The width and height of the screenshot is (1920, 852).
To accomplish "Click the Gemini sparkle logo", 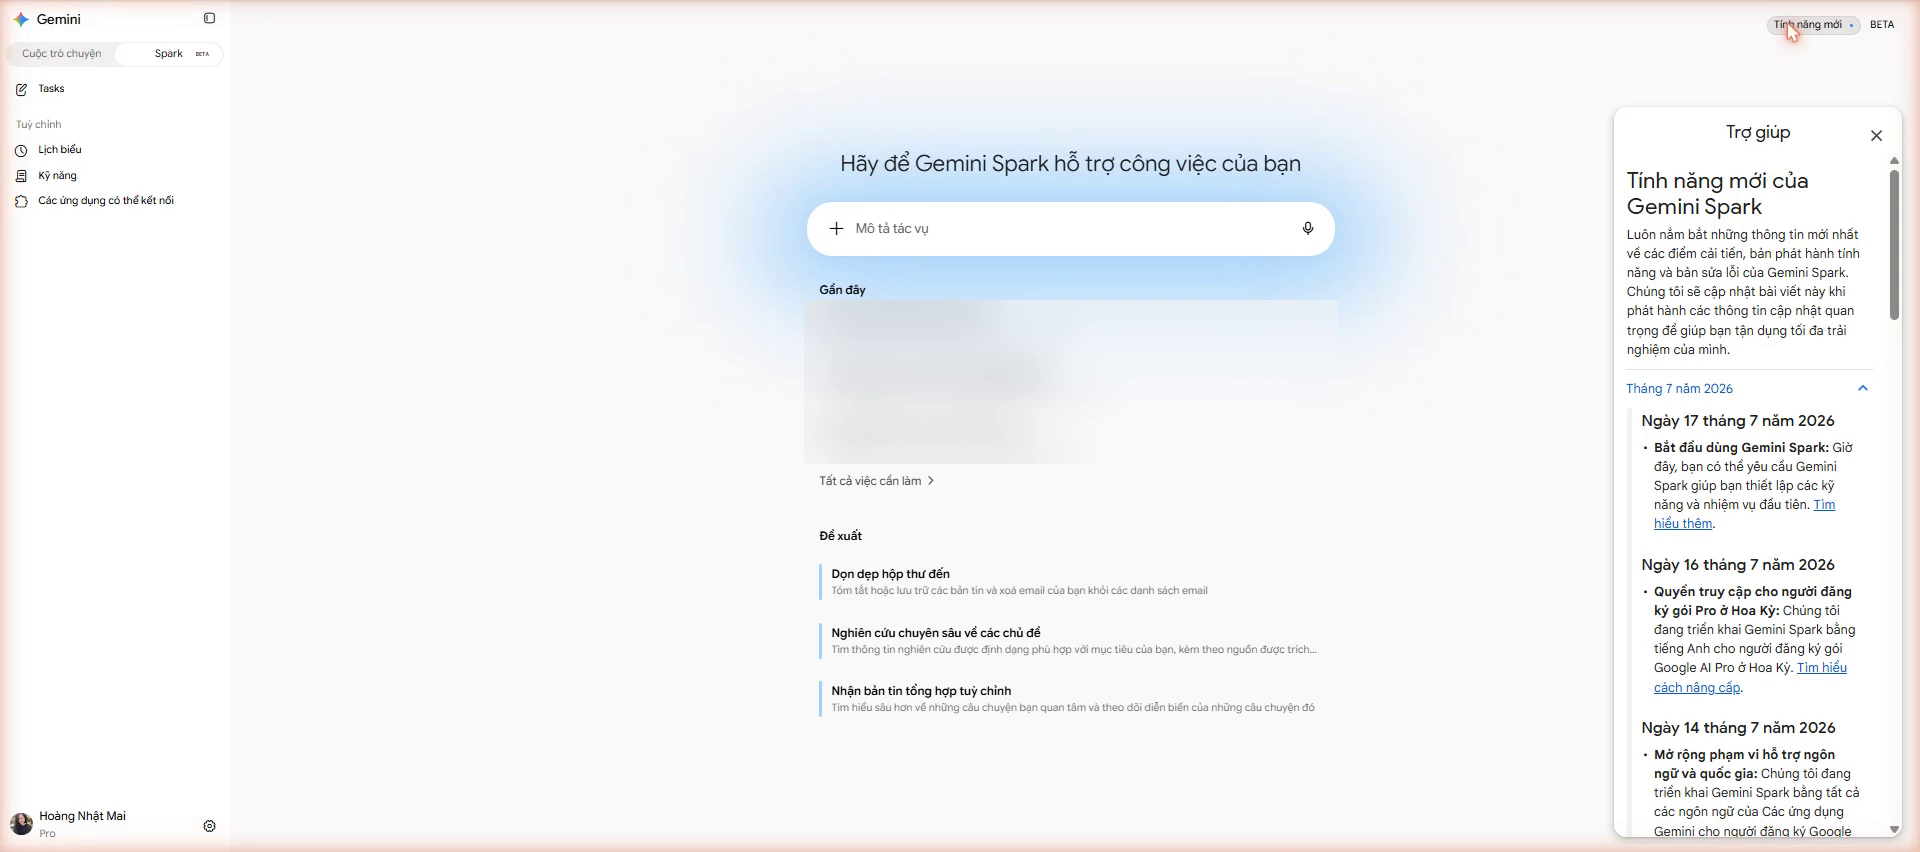I will point(21,19).
